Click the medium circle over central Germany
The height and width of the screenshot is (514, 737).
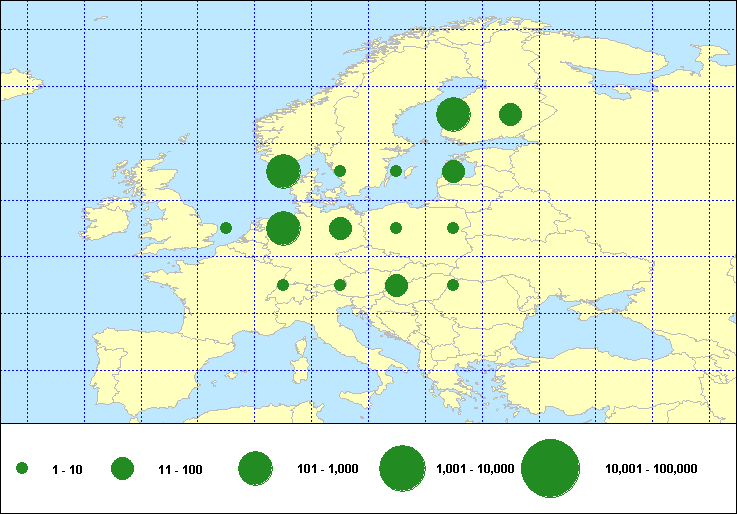340,228
